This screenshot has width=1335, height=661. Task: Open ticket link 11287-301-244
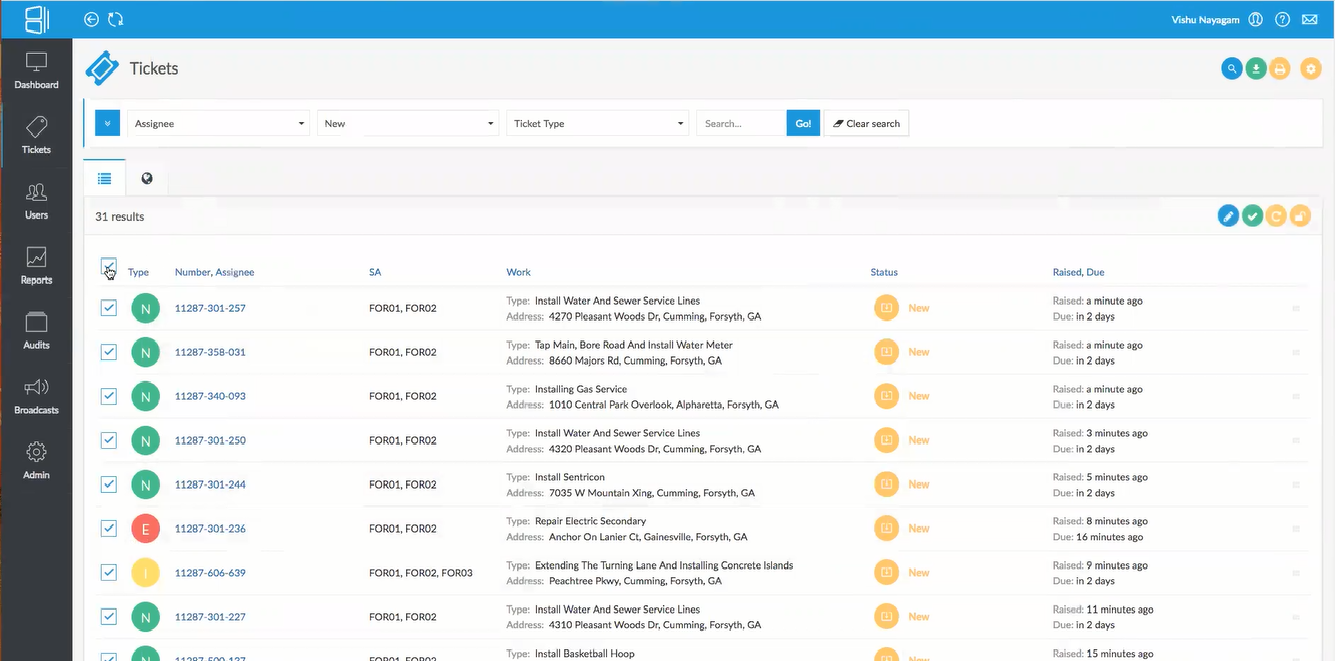point(210,484)
